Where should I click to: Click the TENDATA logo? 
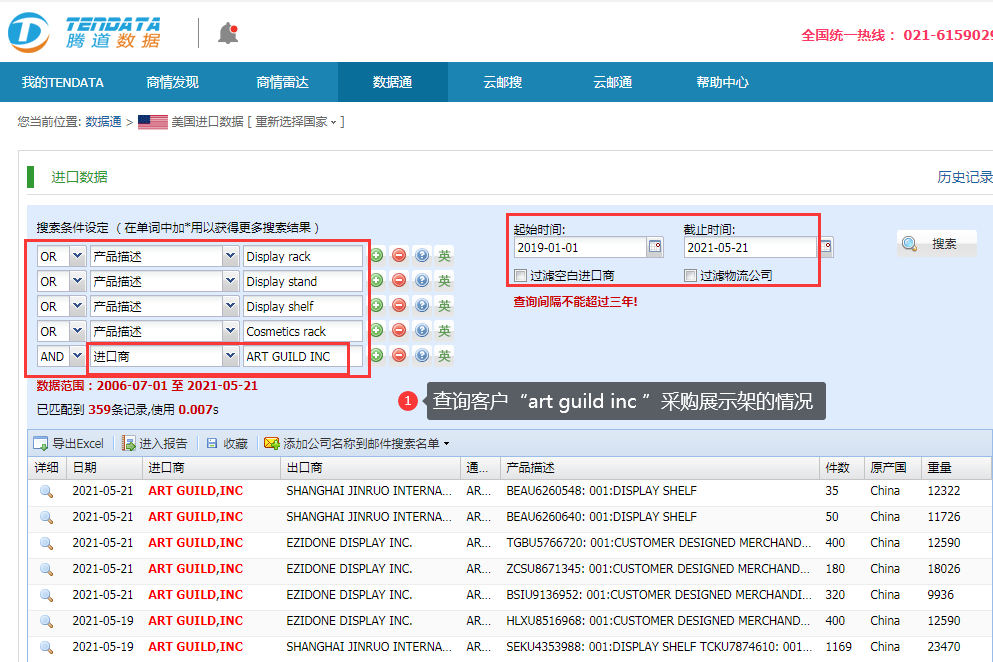[84, 33]
